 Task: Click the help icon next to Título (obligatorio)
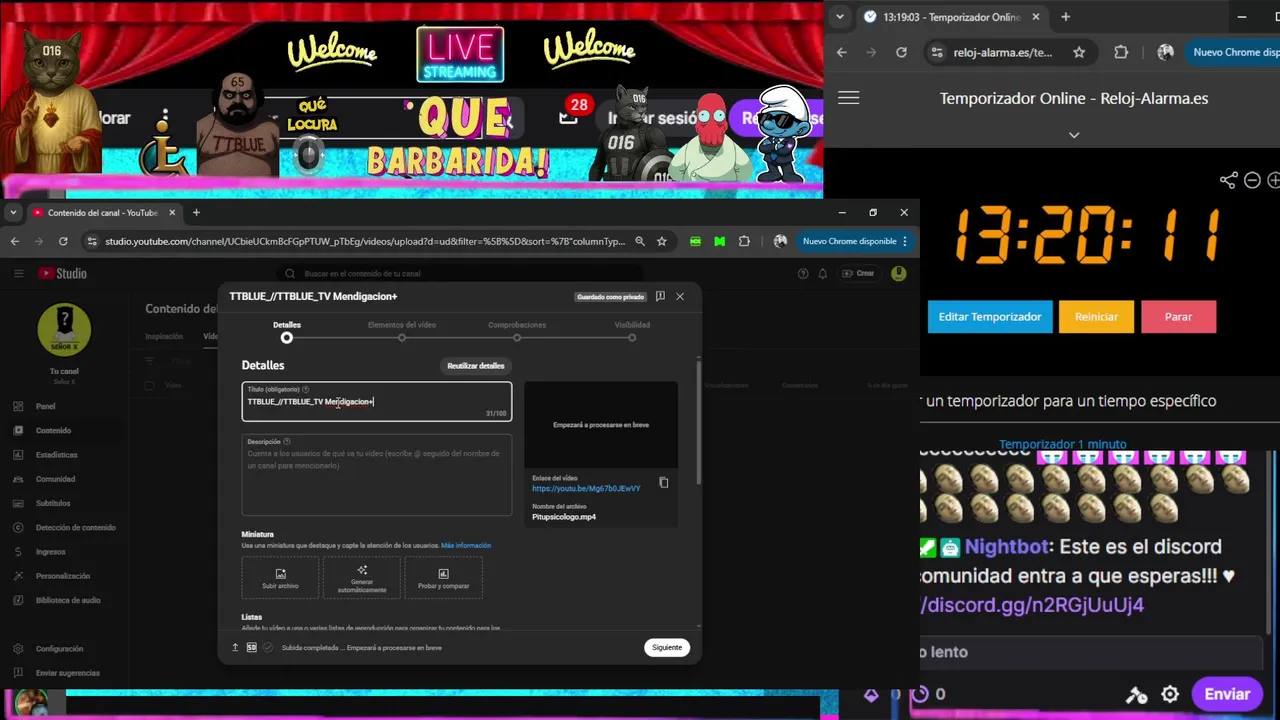pyautogui.click(x=305, y=389)
